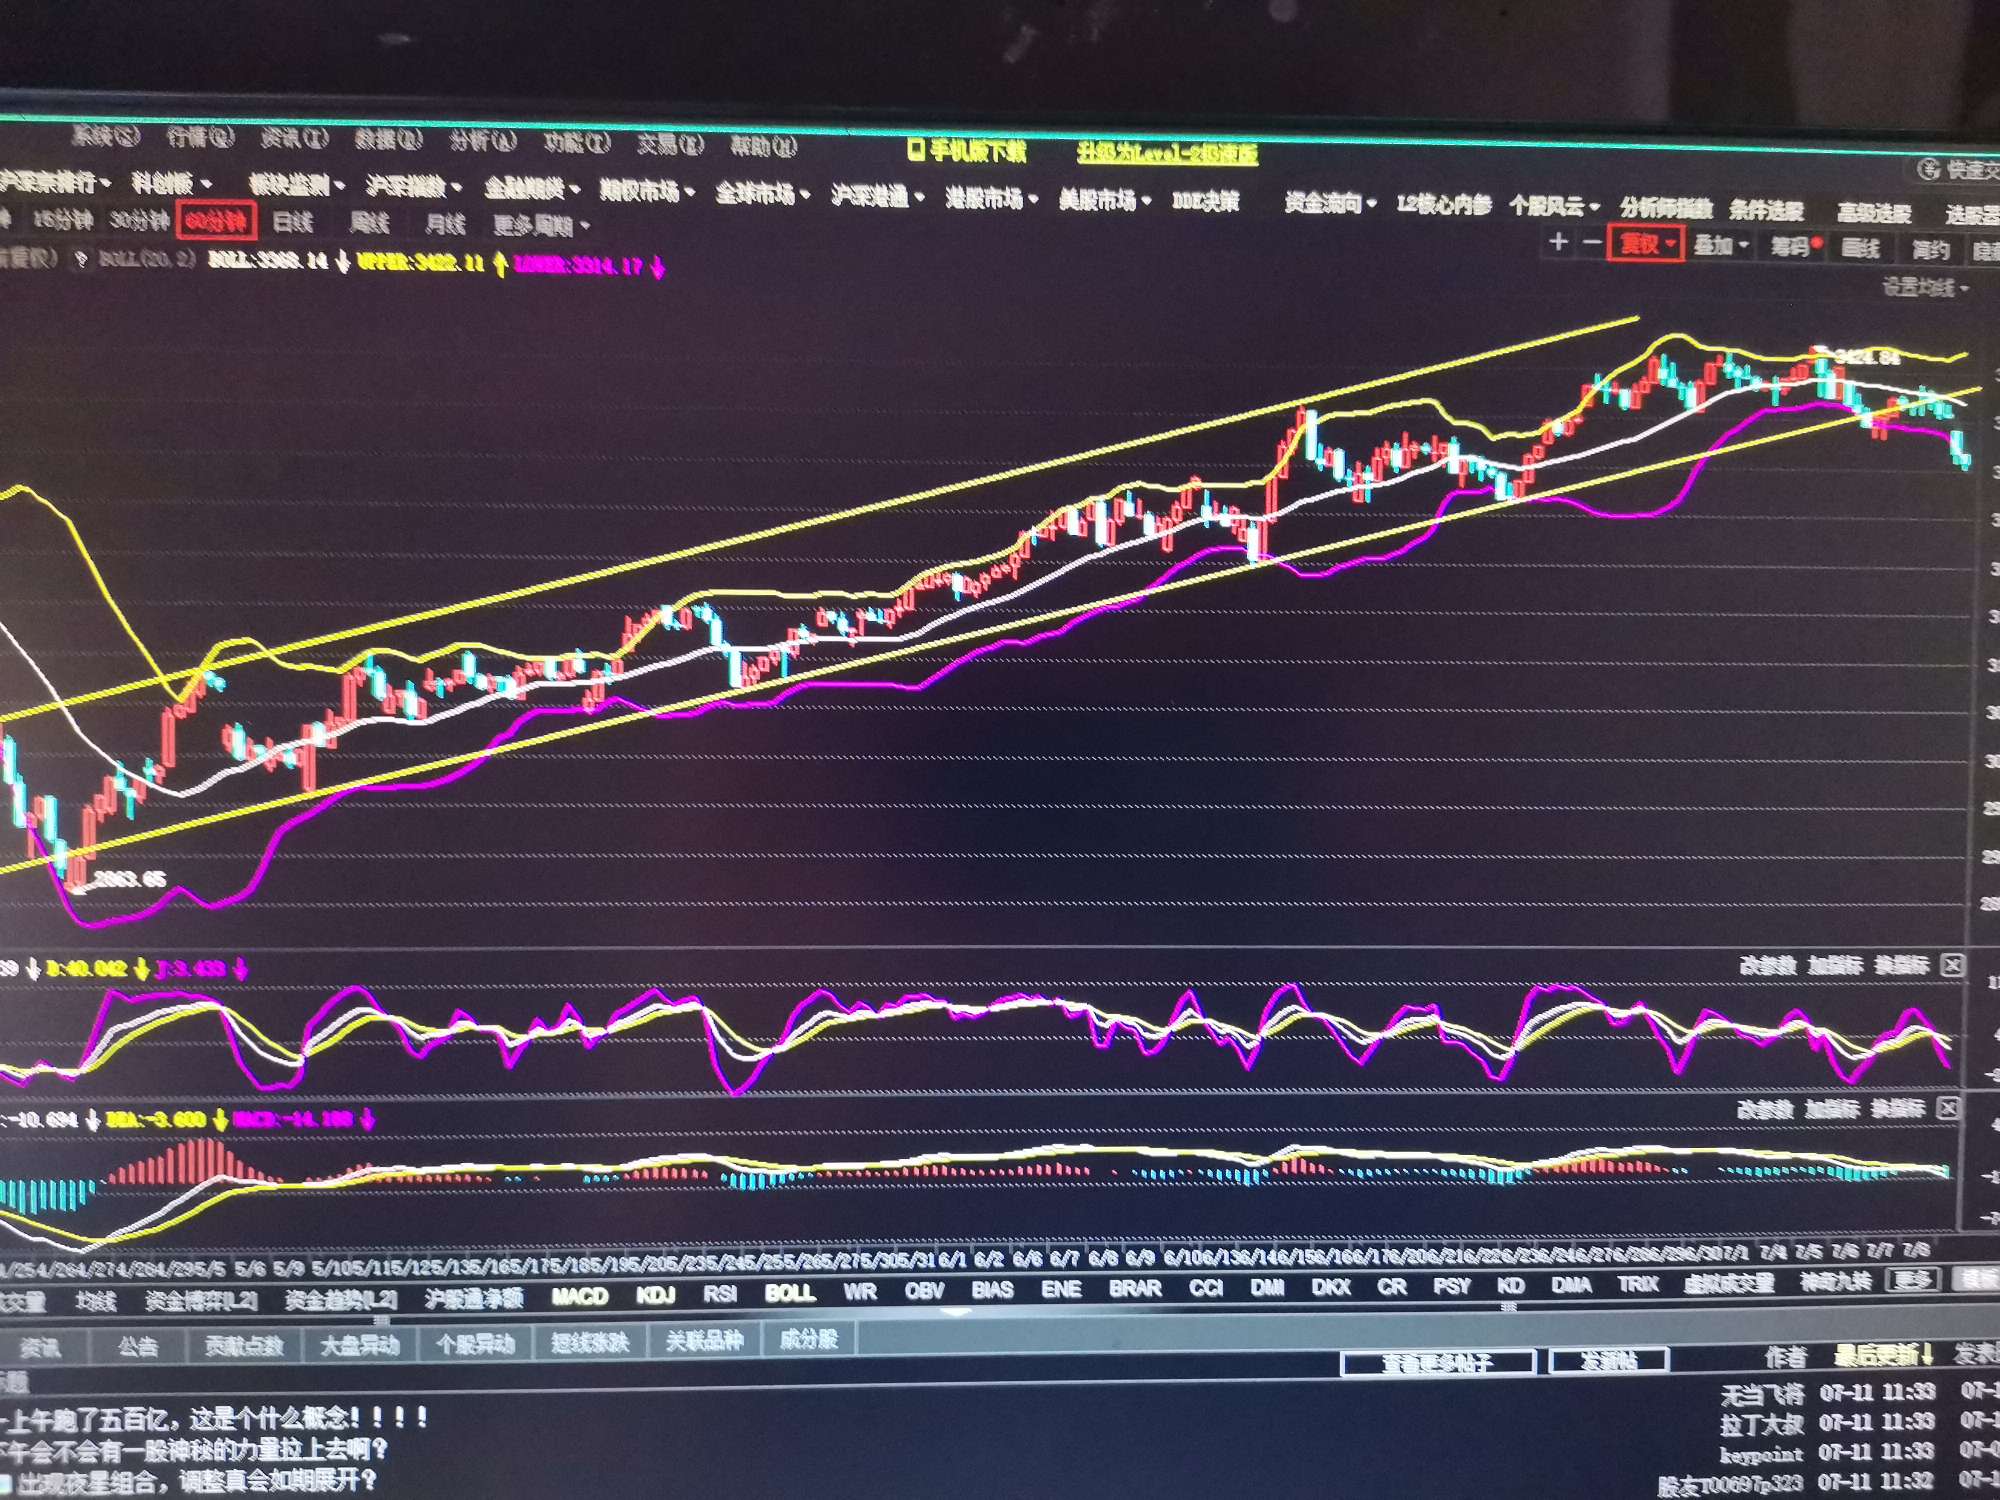The image size is (2000, 1500).
Task: Expand the 期权市场 dropdown
Action: [647, 191]
